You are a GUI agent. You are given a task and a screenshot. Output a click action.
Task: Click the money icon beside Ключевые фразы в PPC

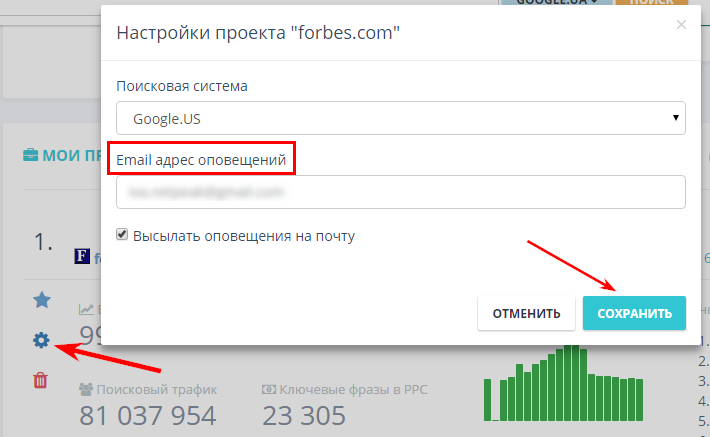point(269,389)
